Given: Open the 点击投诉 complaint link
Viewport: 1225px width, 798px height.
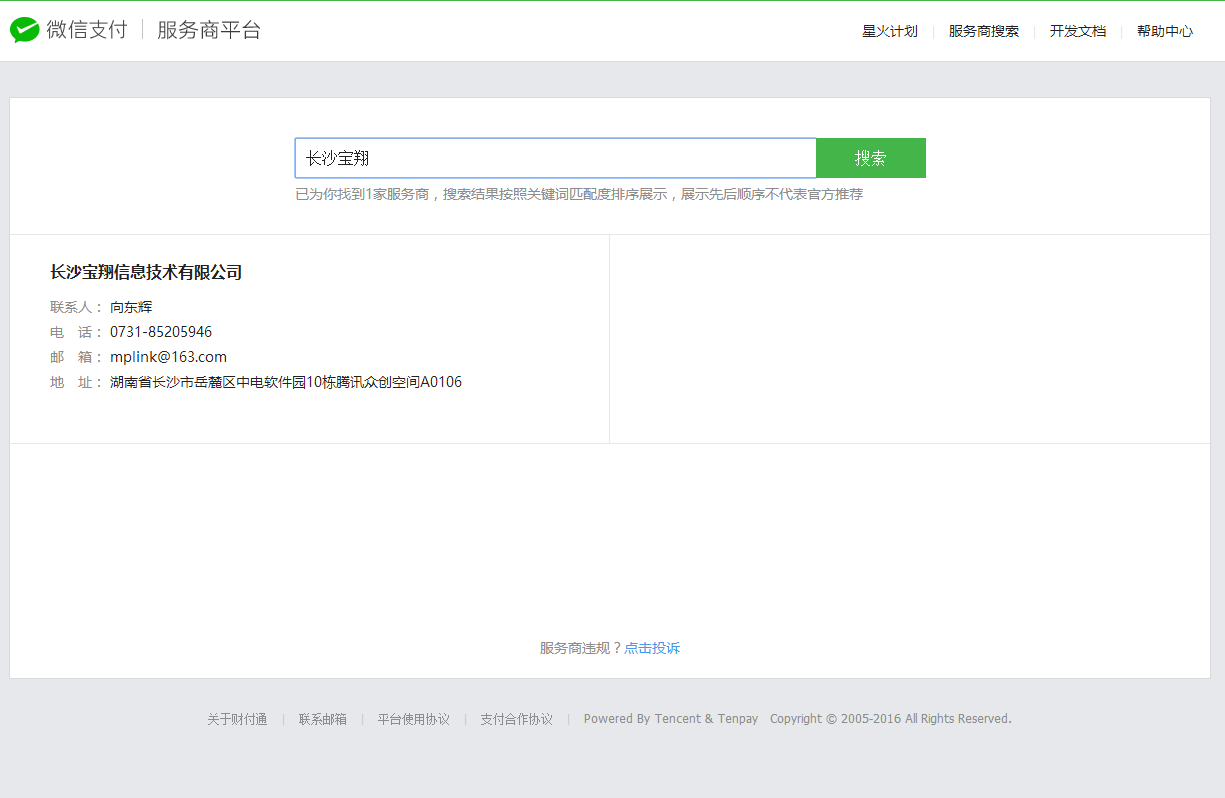Looking at the screenshot, I should pyautogui.click(x=652, y=648).
